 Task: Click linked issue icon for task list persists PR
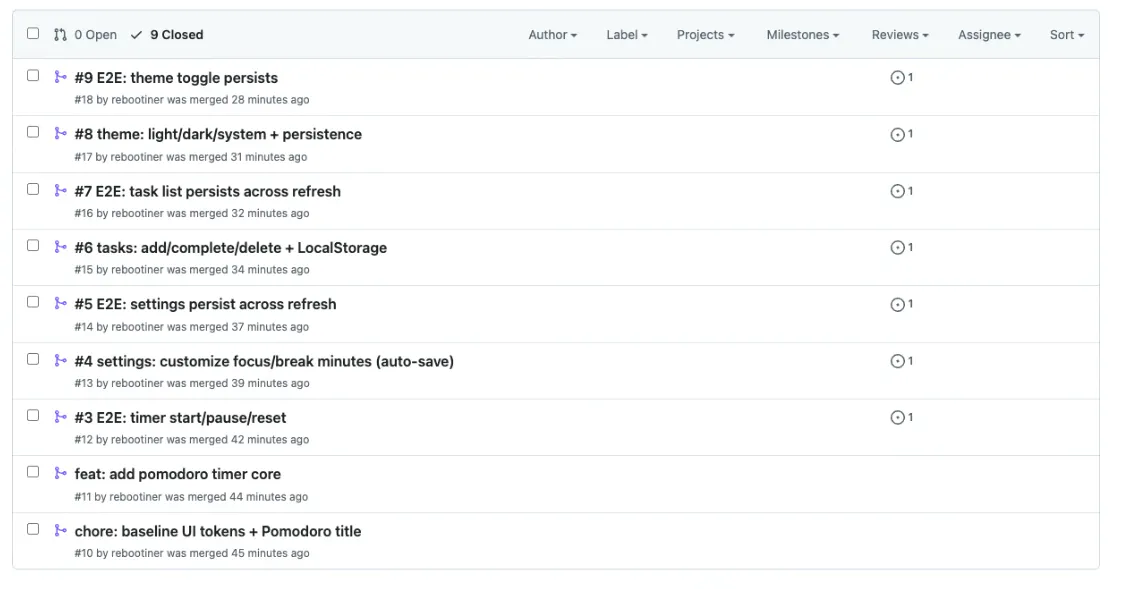click(897, 191)
